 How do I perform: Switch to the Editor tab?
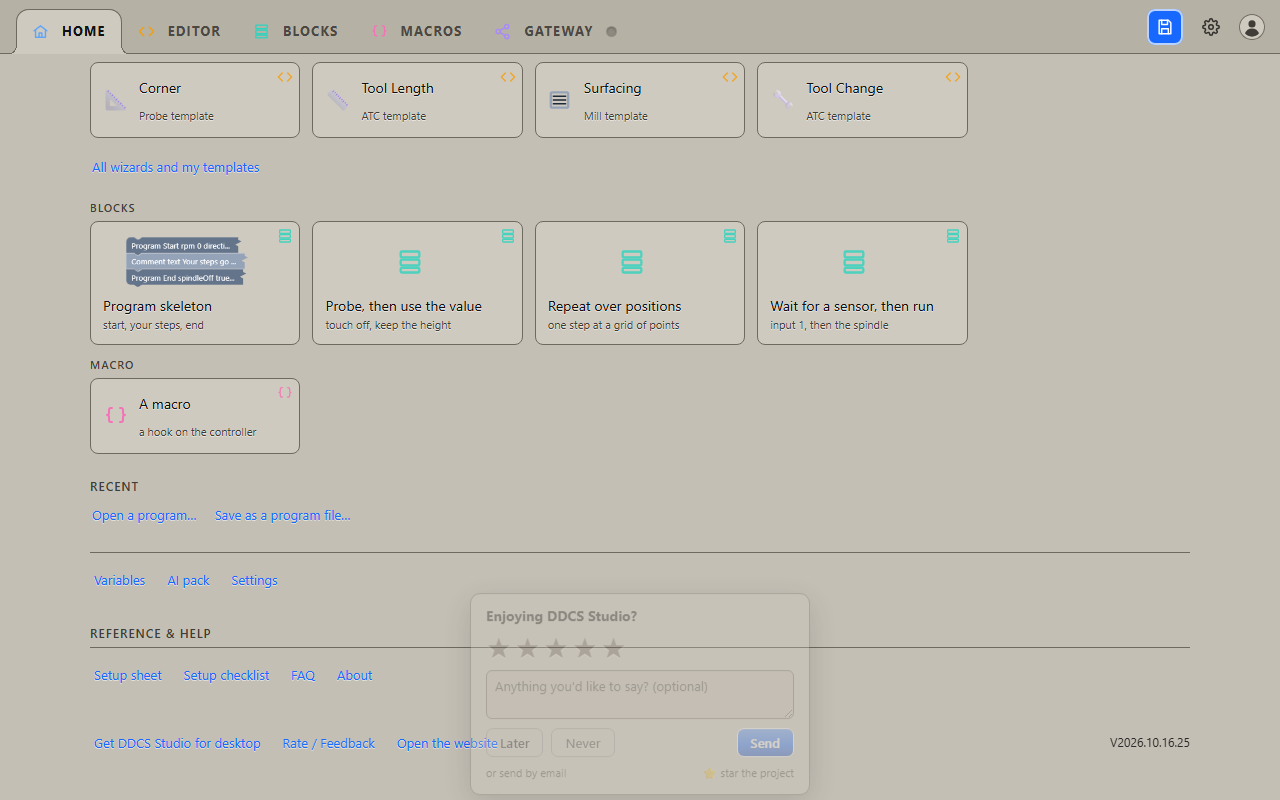179,31
